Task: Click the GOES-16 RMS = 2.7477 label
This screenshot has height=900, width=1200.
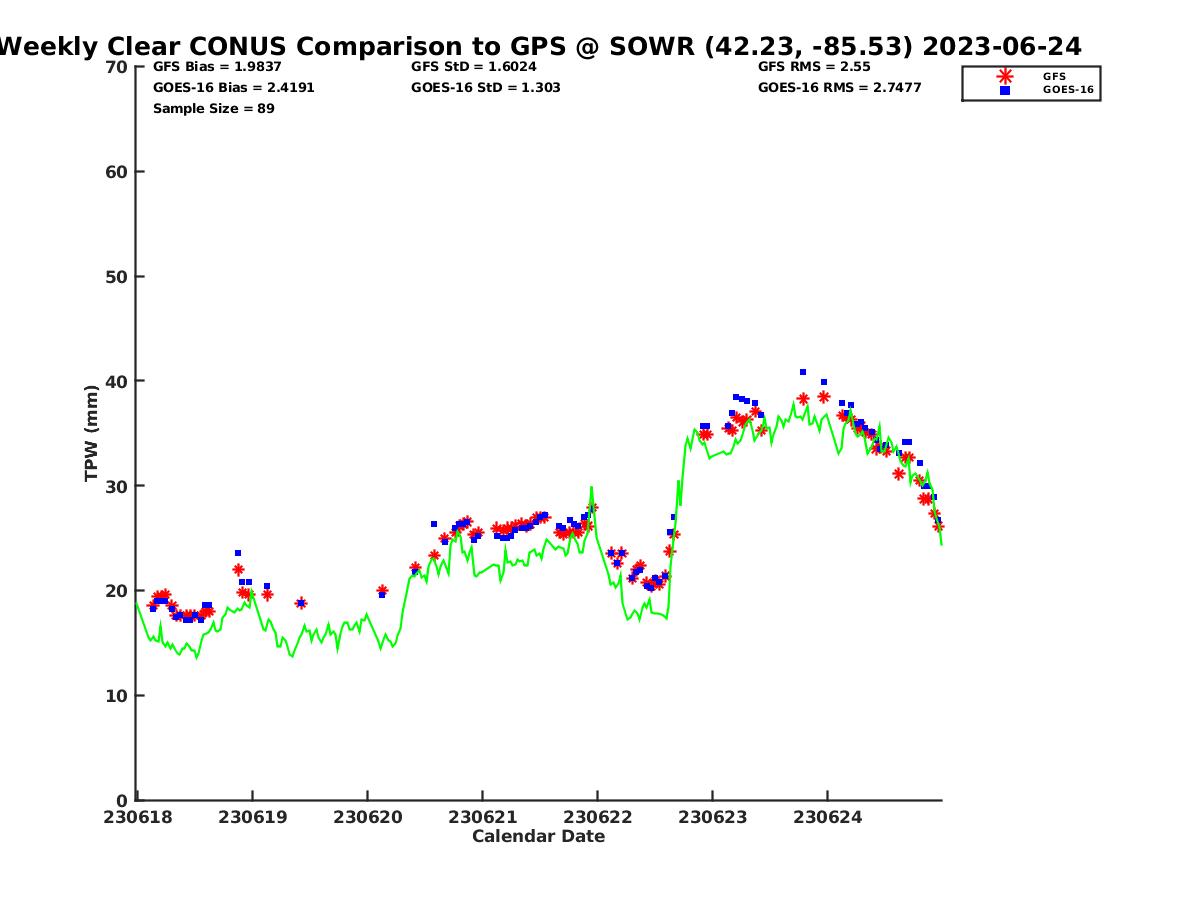Action: click(839, 88)
